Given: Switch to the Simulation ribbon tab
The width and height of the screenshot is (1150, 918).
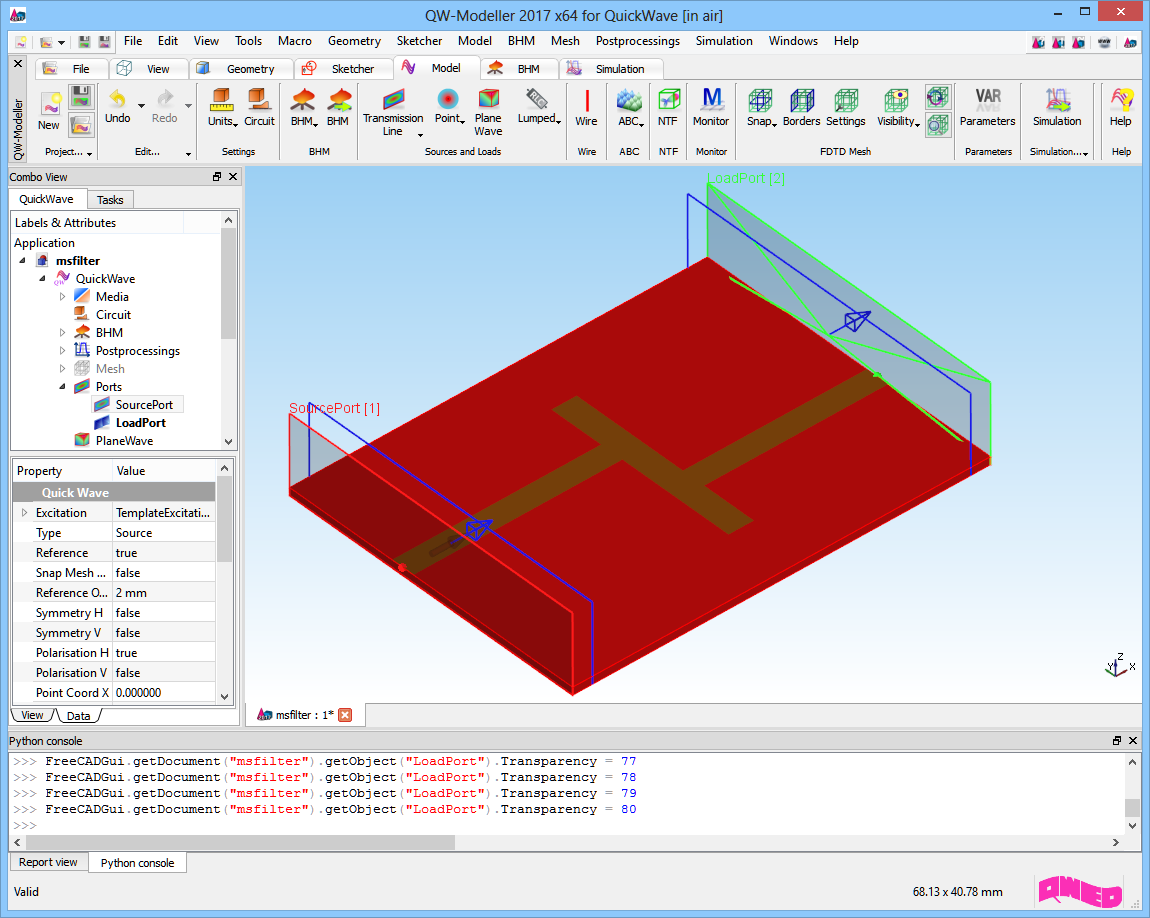Looking at the screenshot, I should click(x=611, y=68).
